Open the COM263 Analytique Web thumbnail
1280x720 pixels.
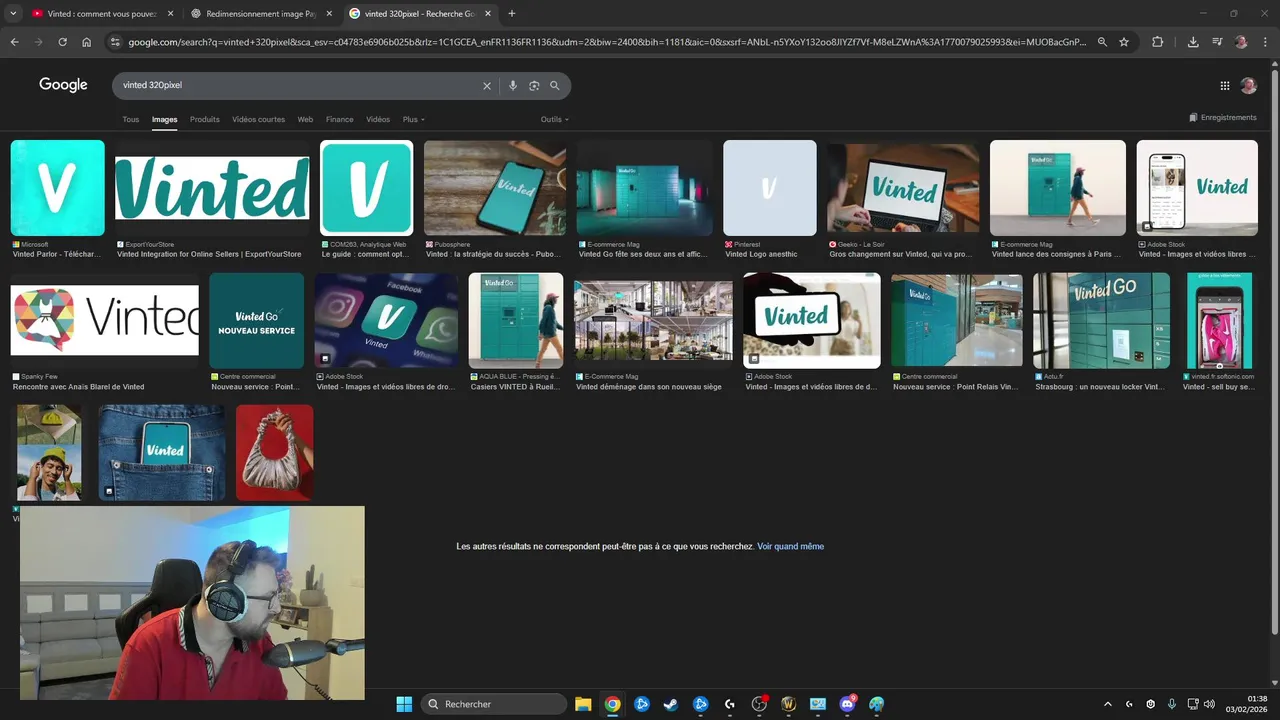tap(366, 188)
